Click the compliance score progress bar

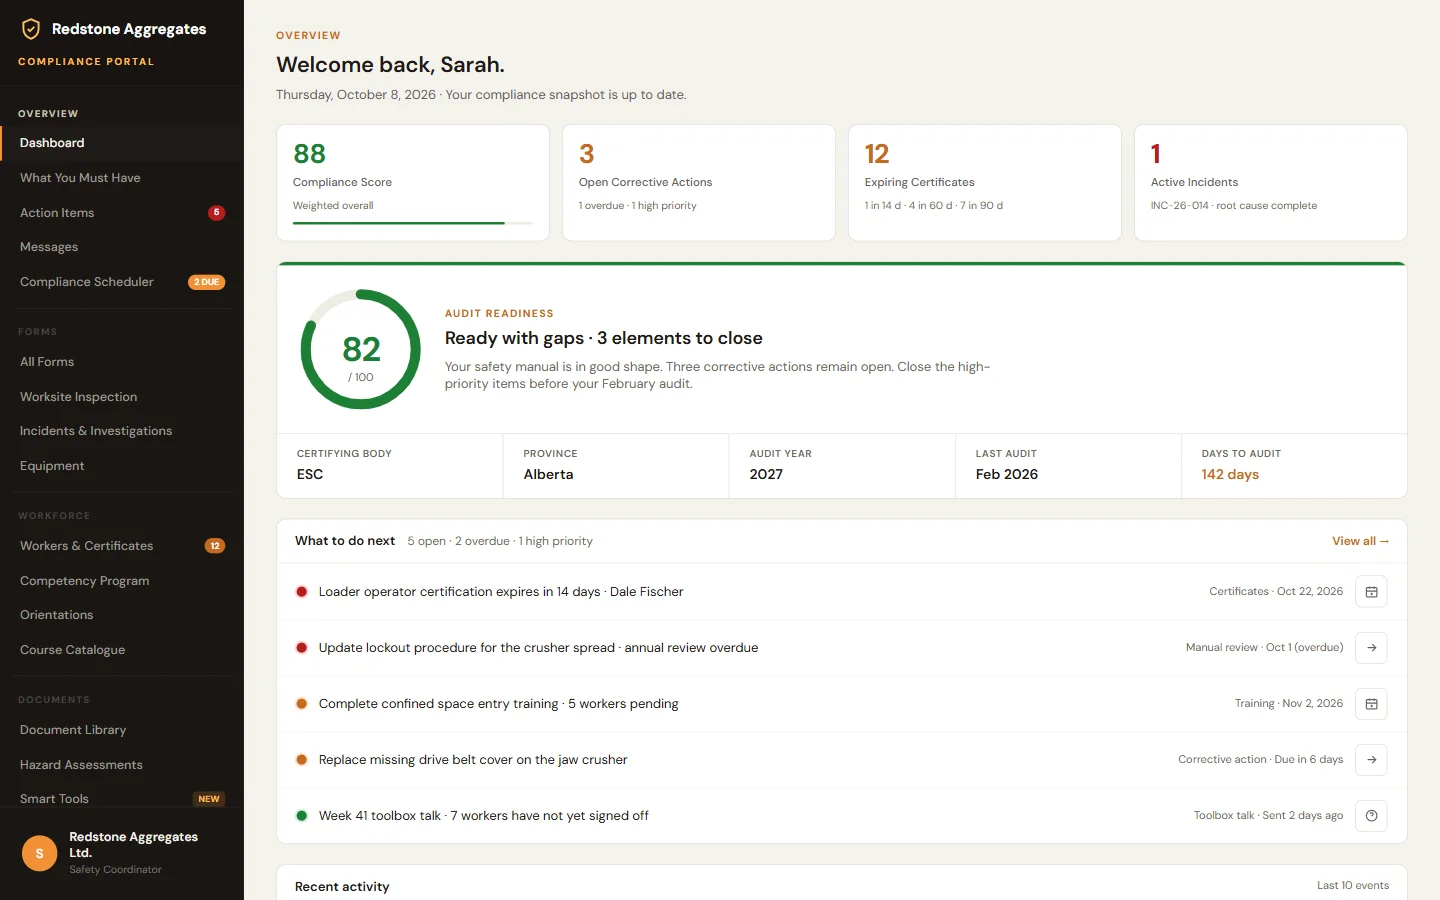(x=413, y=223)
